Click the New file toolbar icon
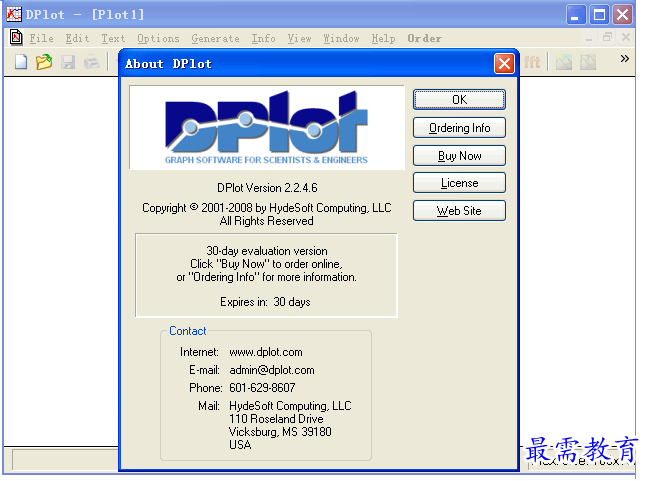The image size is (647, 481). click(x=21, y=62)
